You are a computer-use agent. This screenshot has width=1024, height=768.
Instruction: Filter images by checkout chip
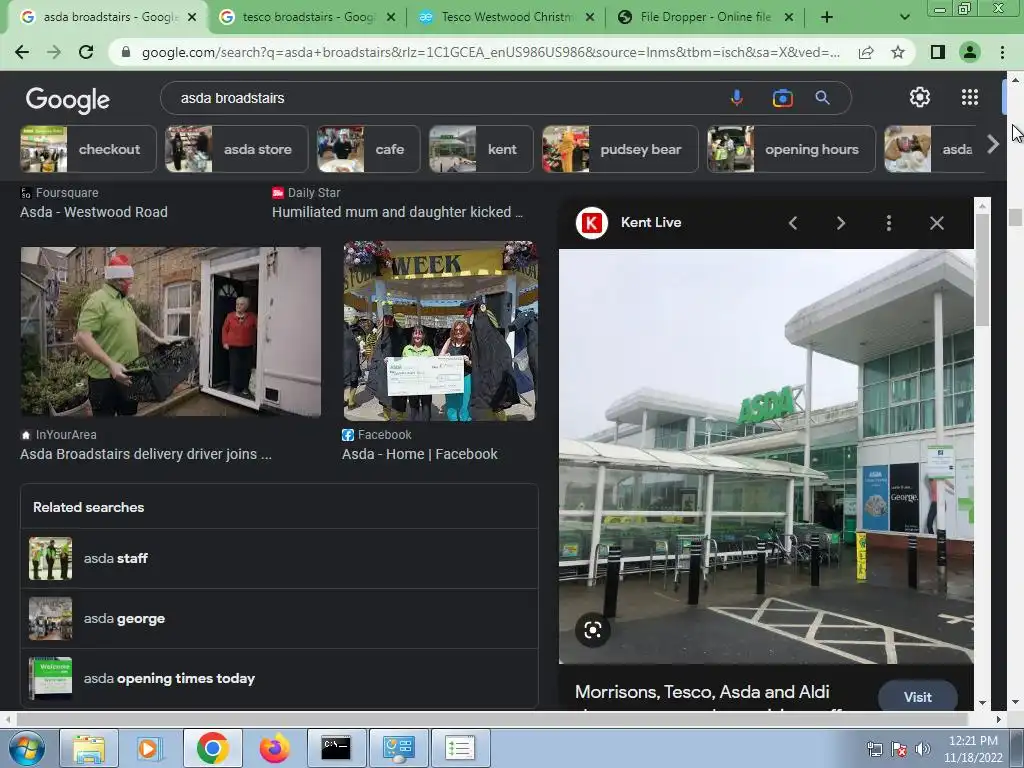(x=88, y=149)
